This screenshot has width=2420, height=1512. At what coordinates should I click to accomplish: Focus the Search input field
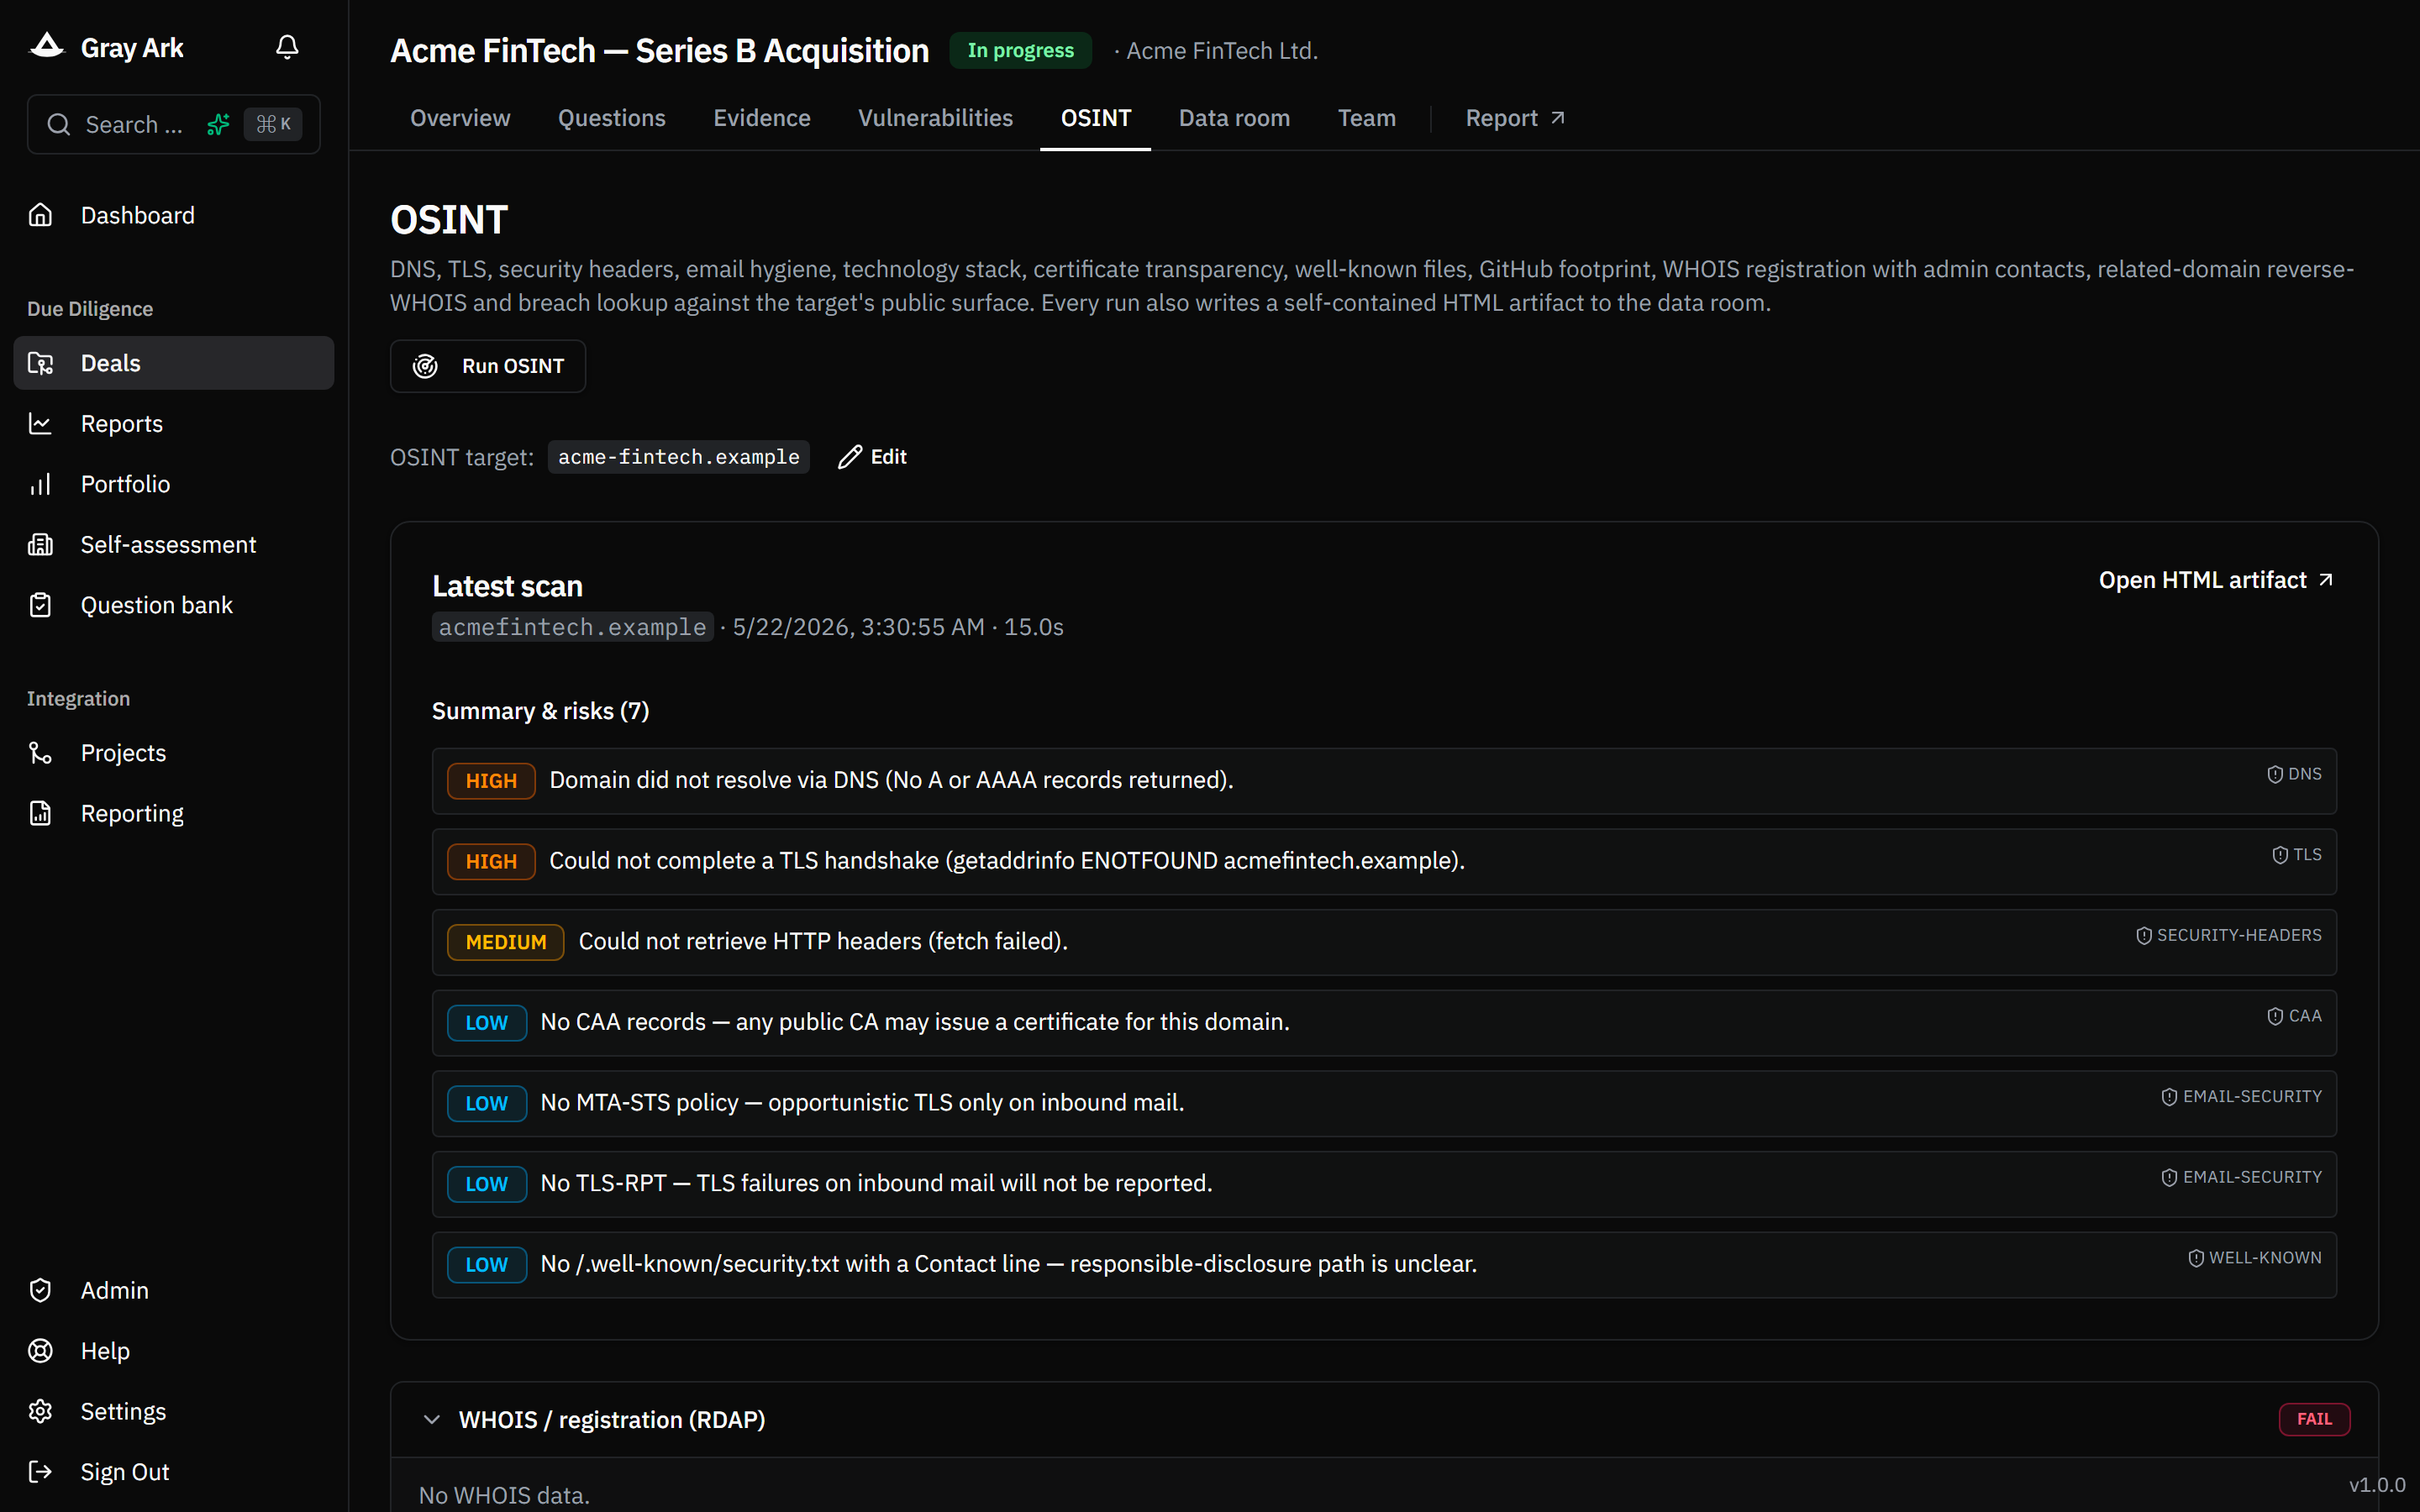tap(174, 125)
